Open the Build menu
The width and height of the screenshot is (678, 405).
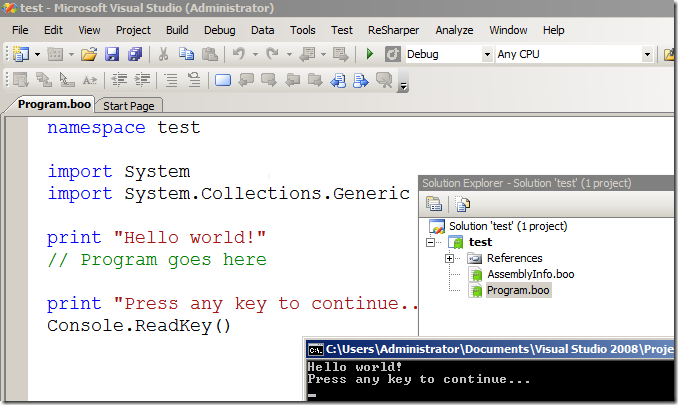(x=177, y=30)
